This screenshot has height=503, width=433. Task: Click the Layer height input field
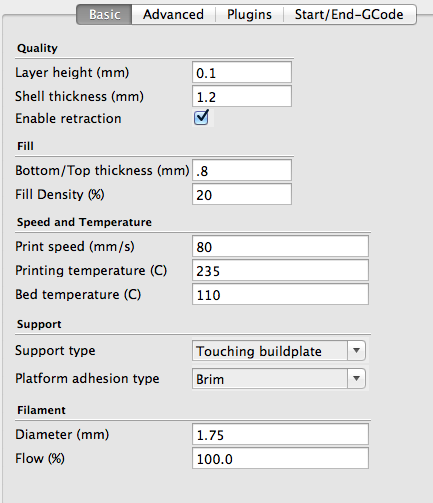click(242, 72)
